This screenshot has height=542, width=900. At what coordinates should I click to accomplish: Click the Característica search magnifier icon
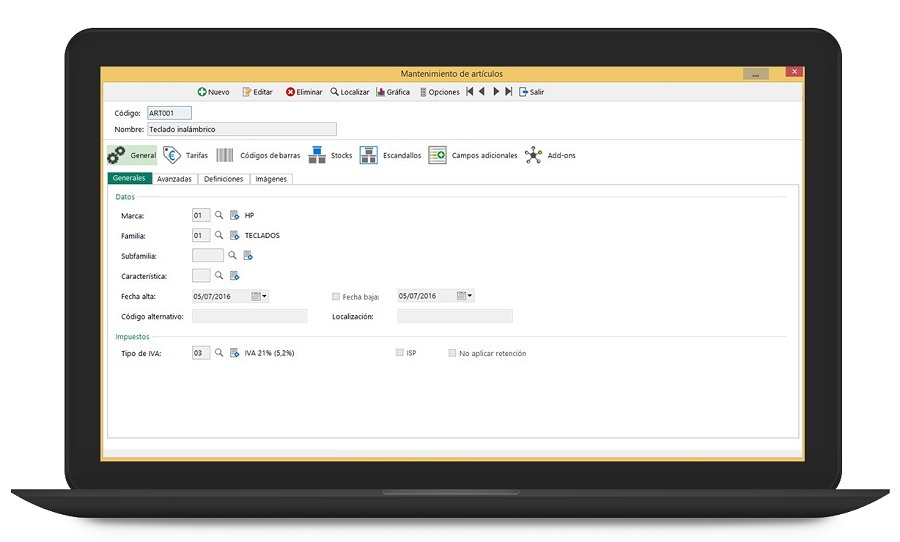click(219, 276)
